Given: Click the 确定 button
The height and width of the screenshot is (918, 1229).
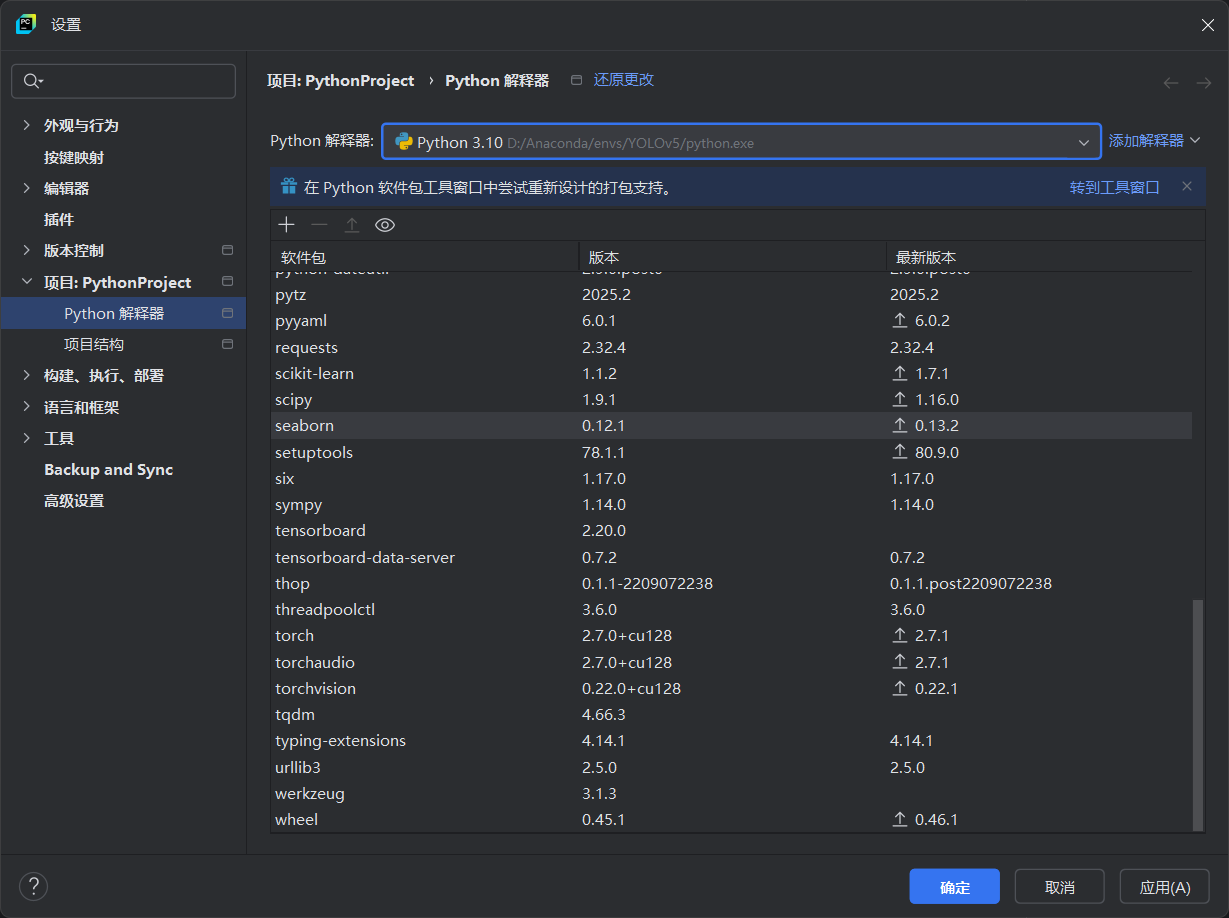Looking at the screenshot, I should point(955,887).
